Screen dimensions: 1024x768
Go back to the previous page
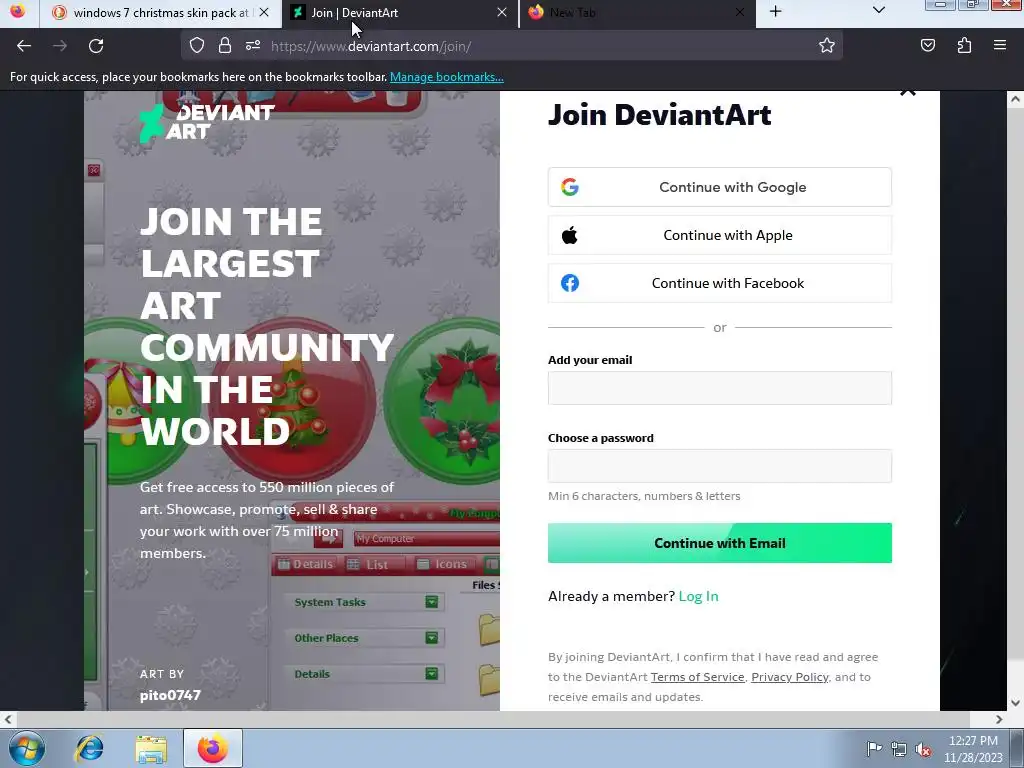24,46
